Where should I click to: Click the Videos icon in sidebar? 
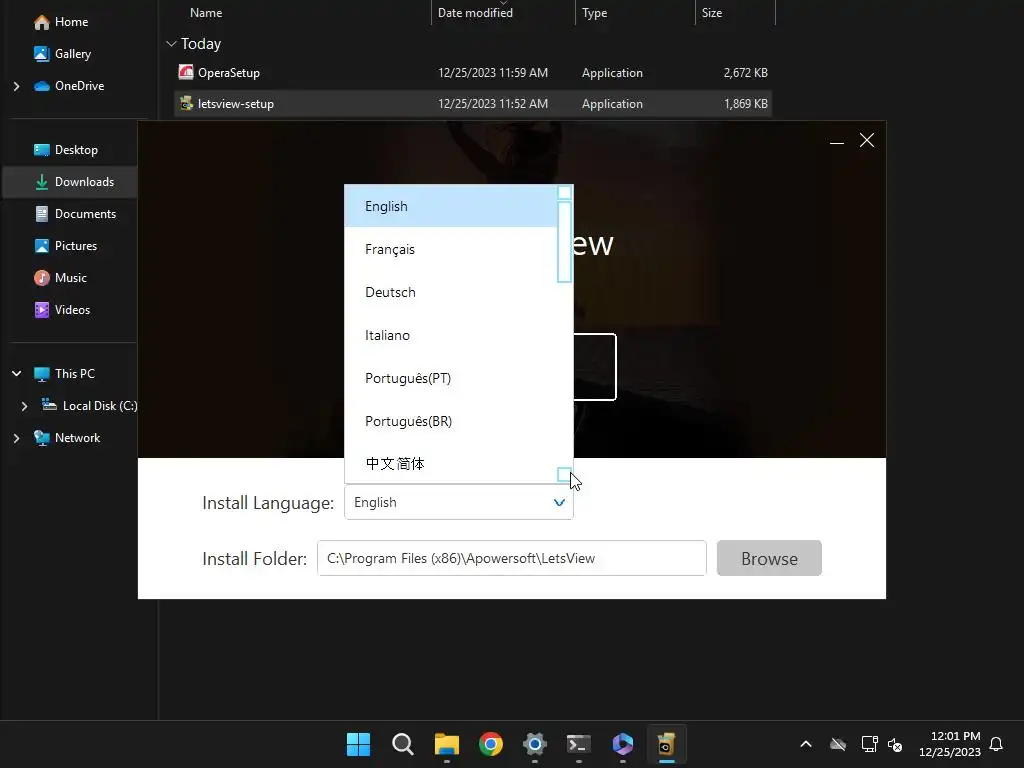tap(42, 310)
